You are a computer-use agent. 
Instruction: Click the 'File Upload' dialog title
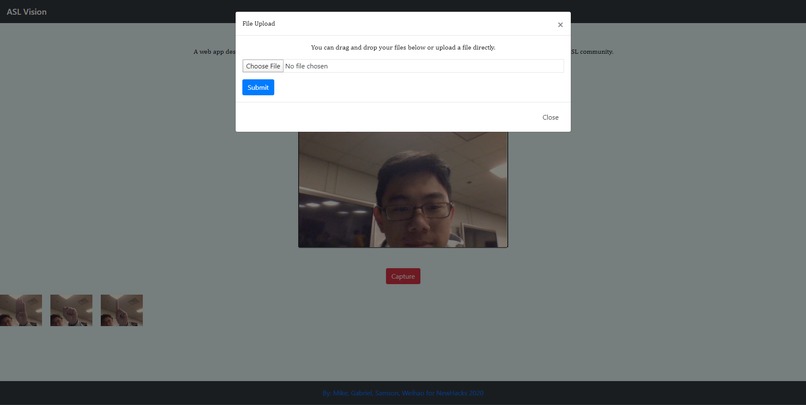click(259, 24)
